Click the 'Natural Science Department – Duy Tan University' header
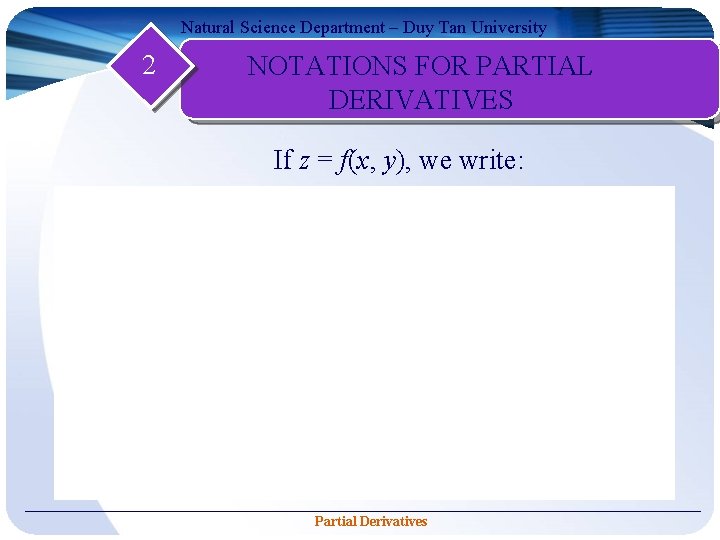The image size is (720, 540). (x=364, y=28)
